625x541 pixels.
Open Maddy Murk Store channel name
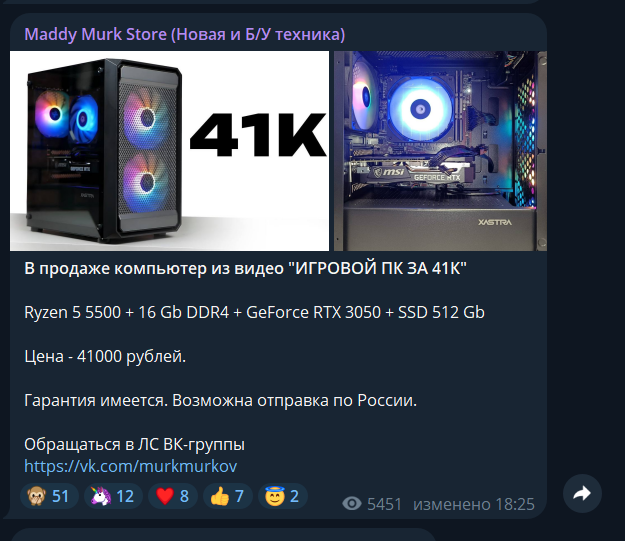pyautogui.click(x=185, y=34)
